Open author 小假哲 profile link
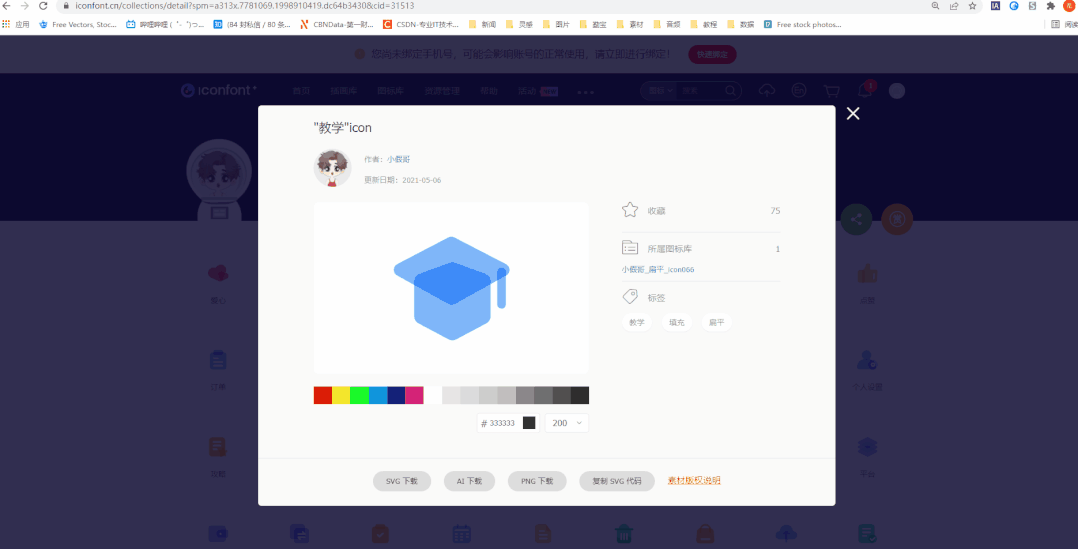The height and width of the screenshot is (549, 1078). coord(399,159)
